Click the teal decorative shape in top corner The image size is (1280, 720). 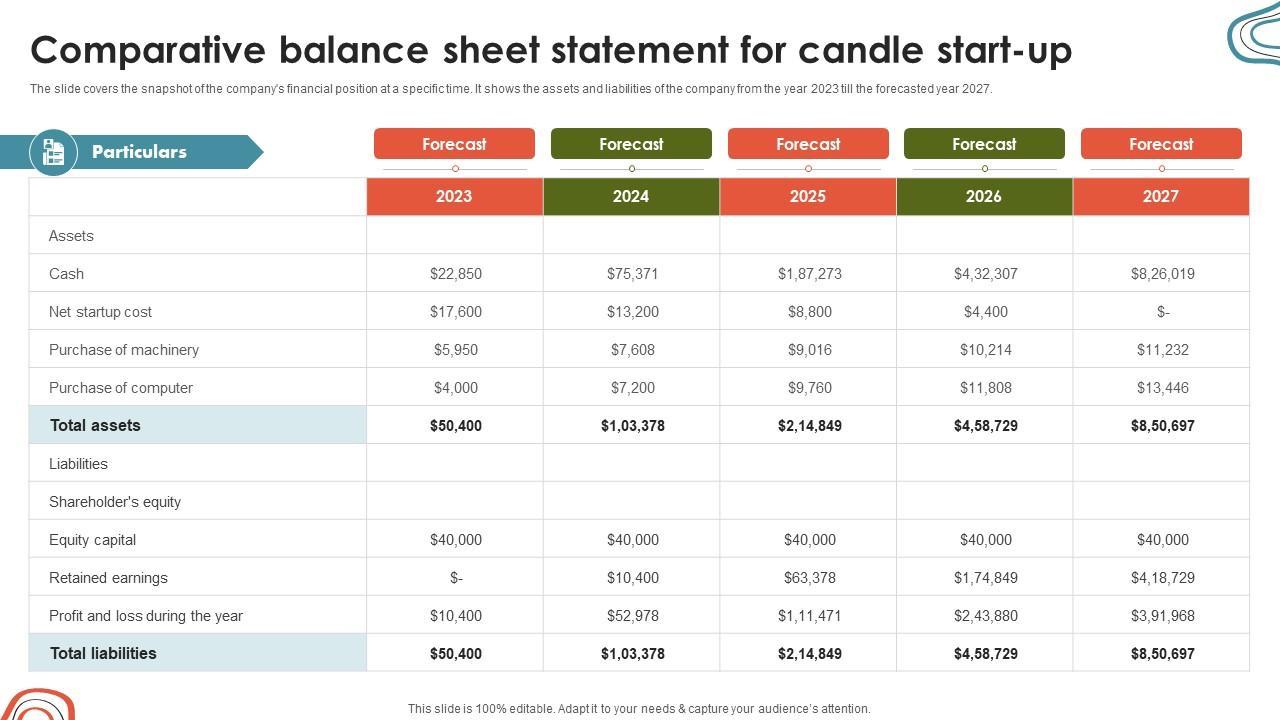pyautogui.click(x=1255, y=35)
